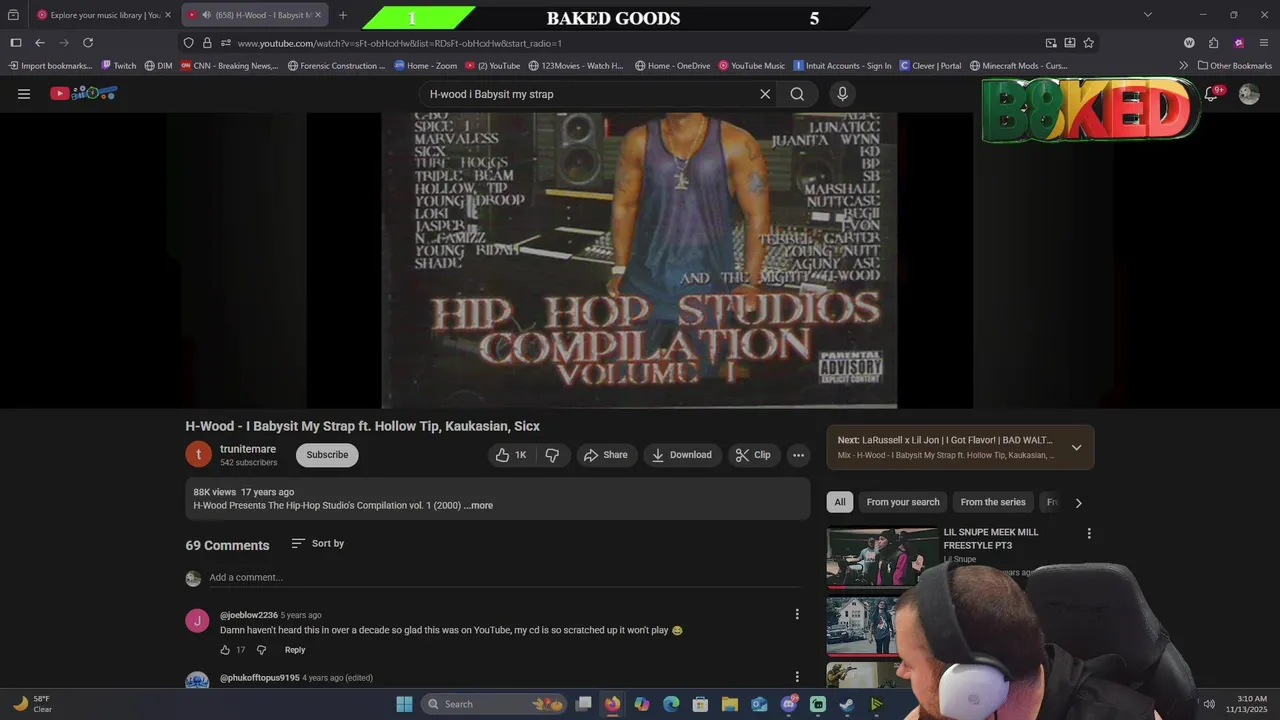Open options for LIL SNUPE suggested video
This screenshot has width=1280, height=720.
coord(1089,534)
